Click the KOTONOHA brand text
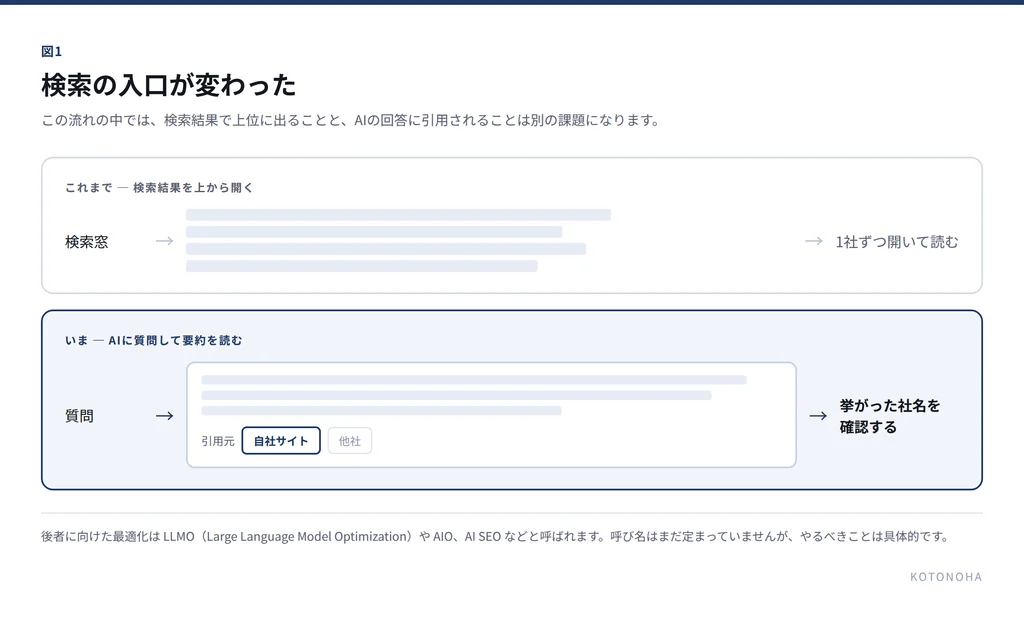 (x=946, y=577)
